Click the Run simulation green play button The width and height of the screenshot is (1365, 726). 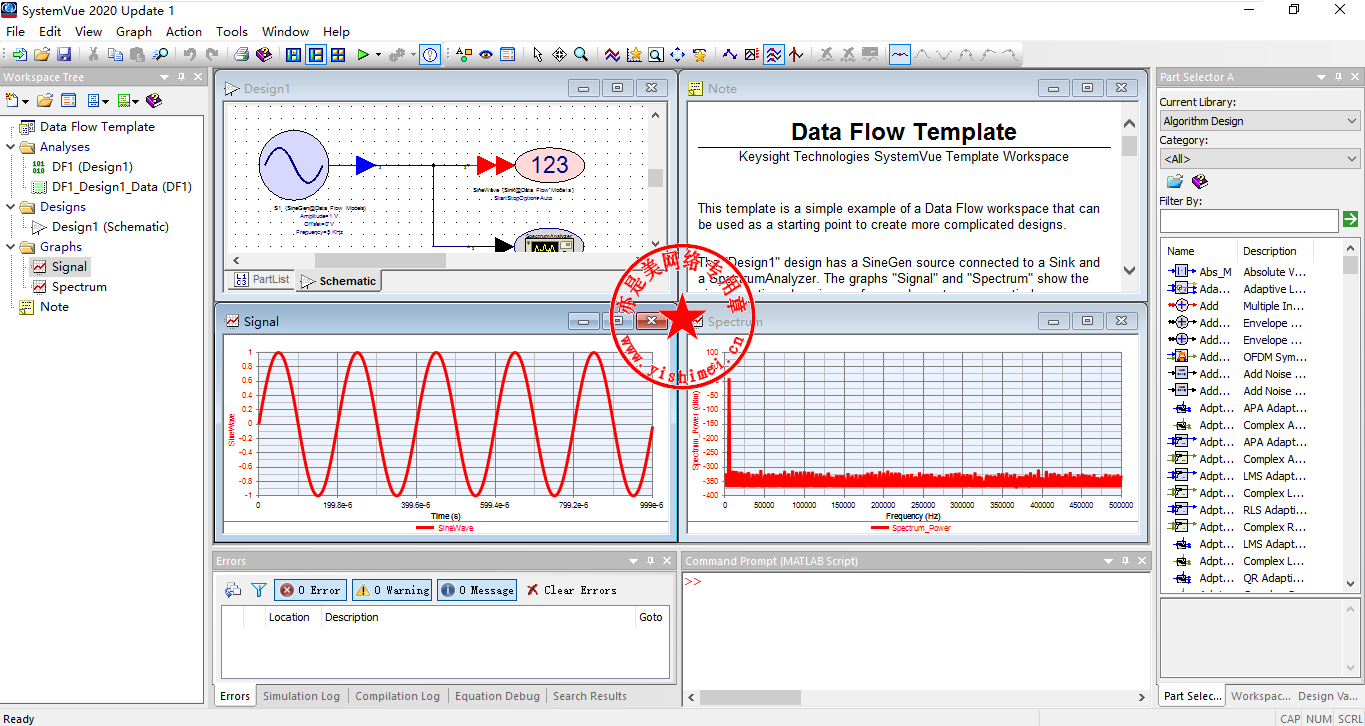point(362,55)
